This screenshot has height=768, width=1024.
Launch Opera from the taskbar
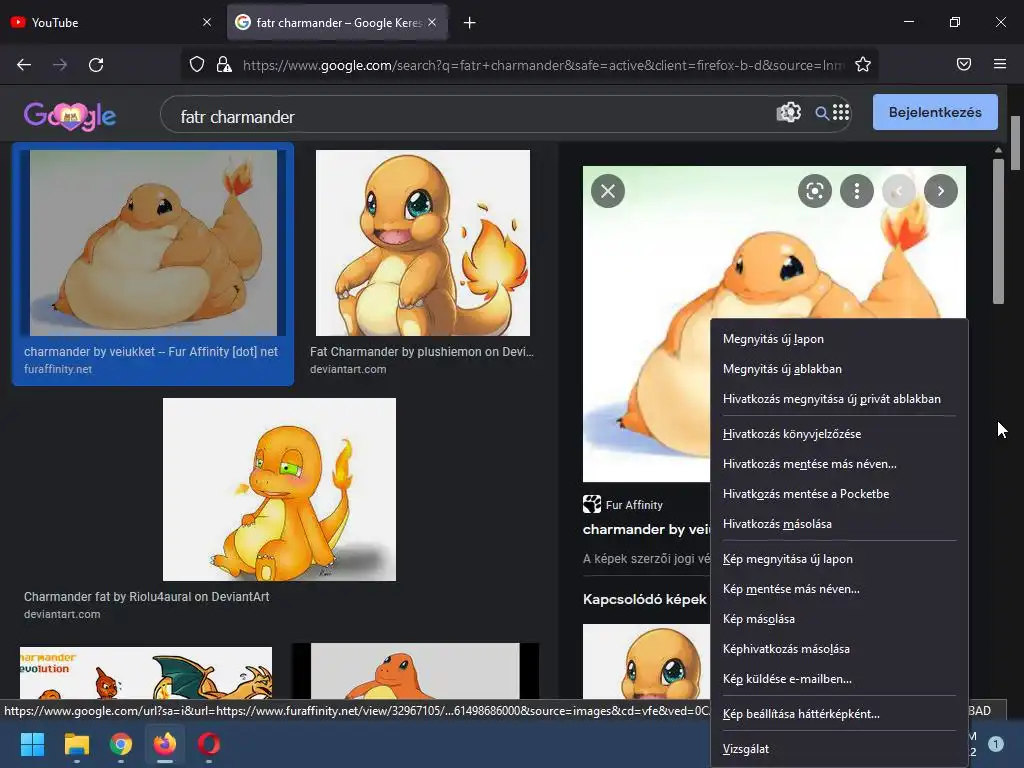click(x=209, y=744)
